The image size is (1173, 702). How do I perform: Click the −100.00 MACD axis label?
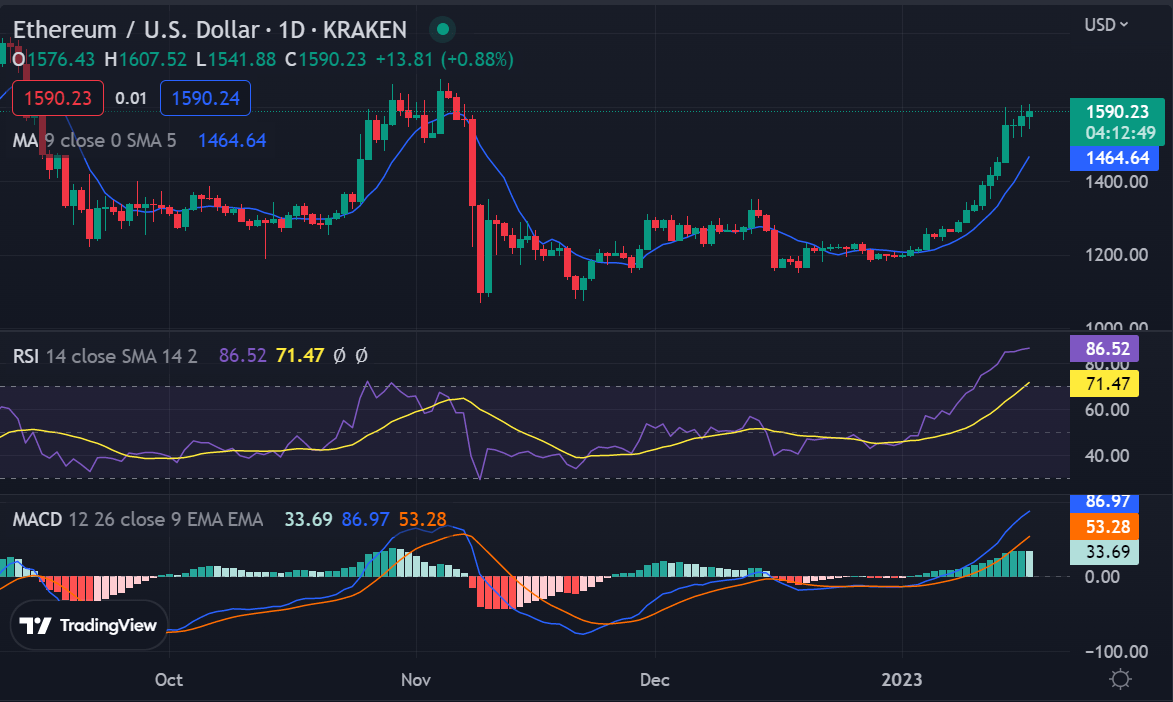tap(1116, 651)
